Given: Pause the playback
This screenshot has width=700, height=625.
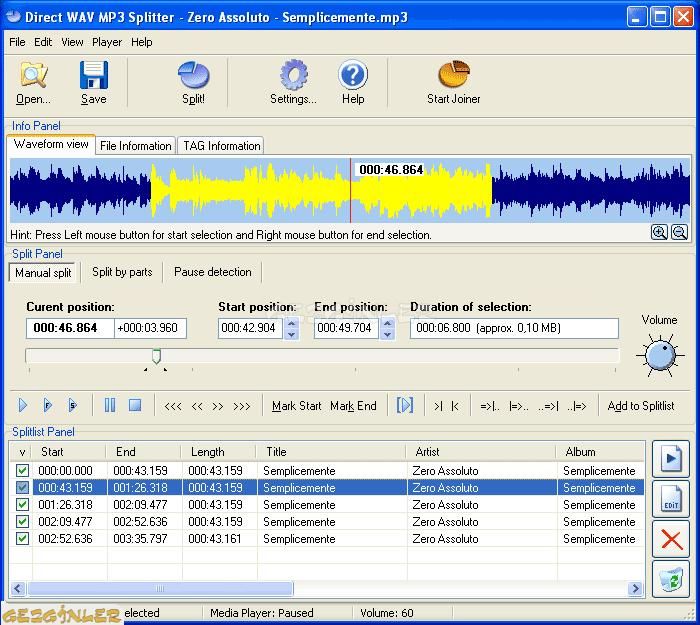Looking at the screenshot, I should tap(110, 405).
